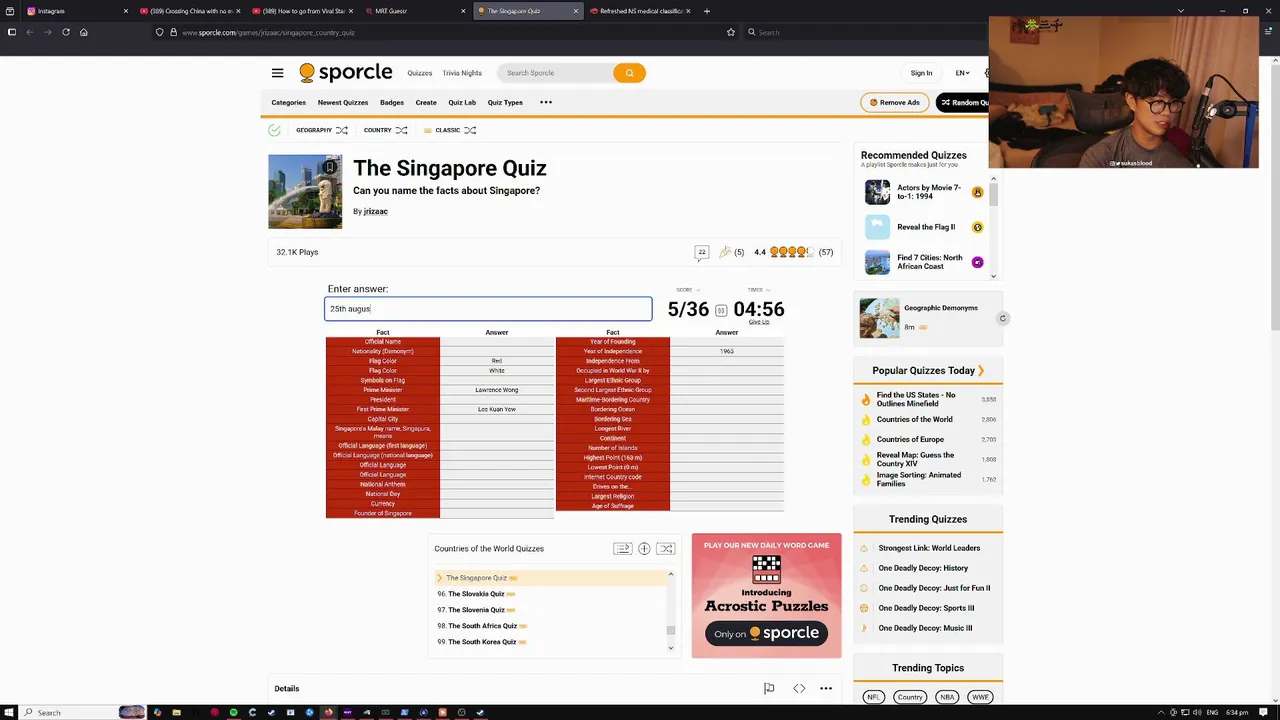Go to the browser home page
Image resolution: width=1280 pixels, height=720 pixels.
(x=83, y=32)
